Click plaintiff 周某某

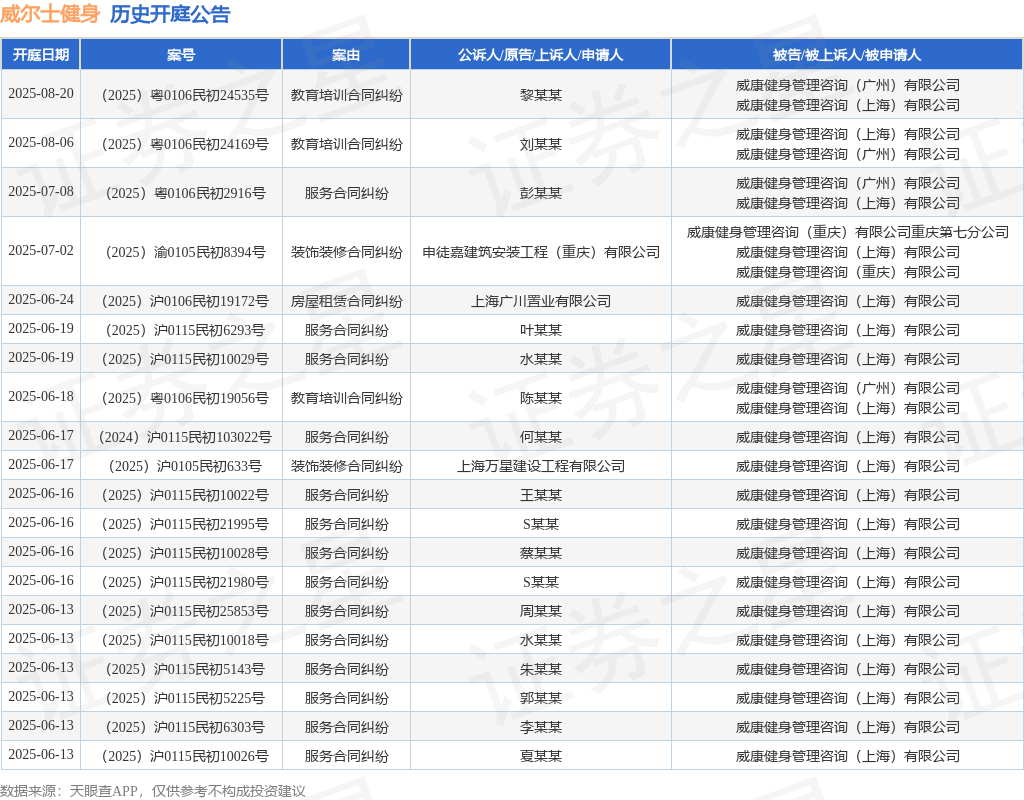pos(541,611)
